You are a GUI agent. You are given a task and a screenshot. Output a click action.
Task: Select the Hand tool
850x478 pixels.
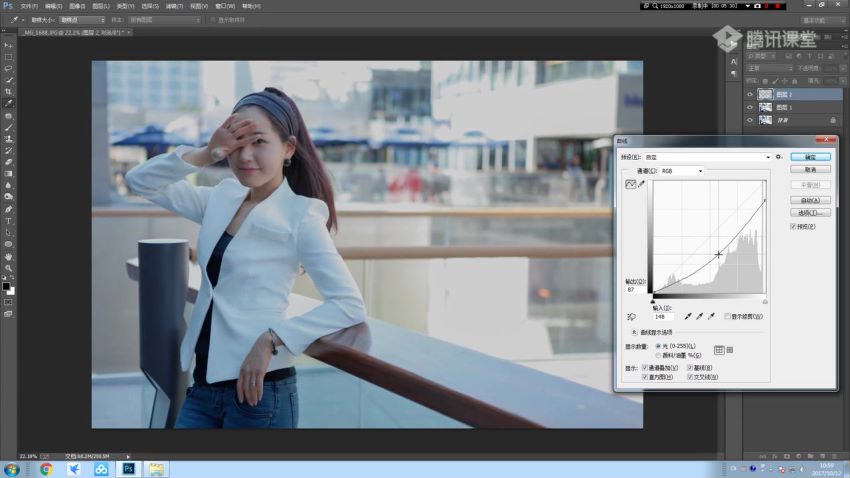8,256
